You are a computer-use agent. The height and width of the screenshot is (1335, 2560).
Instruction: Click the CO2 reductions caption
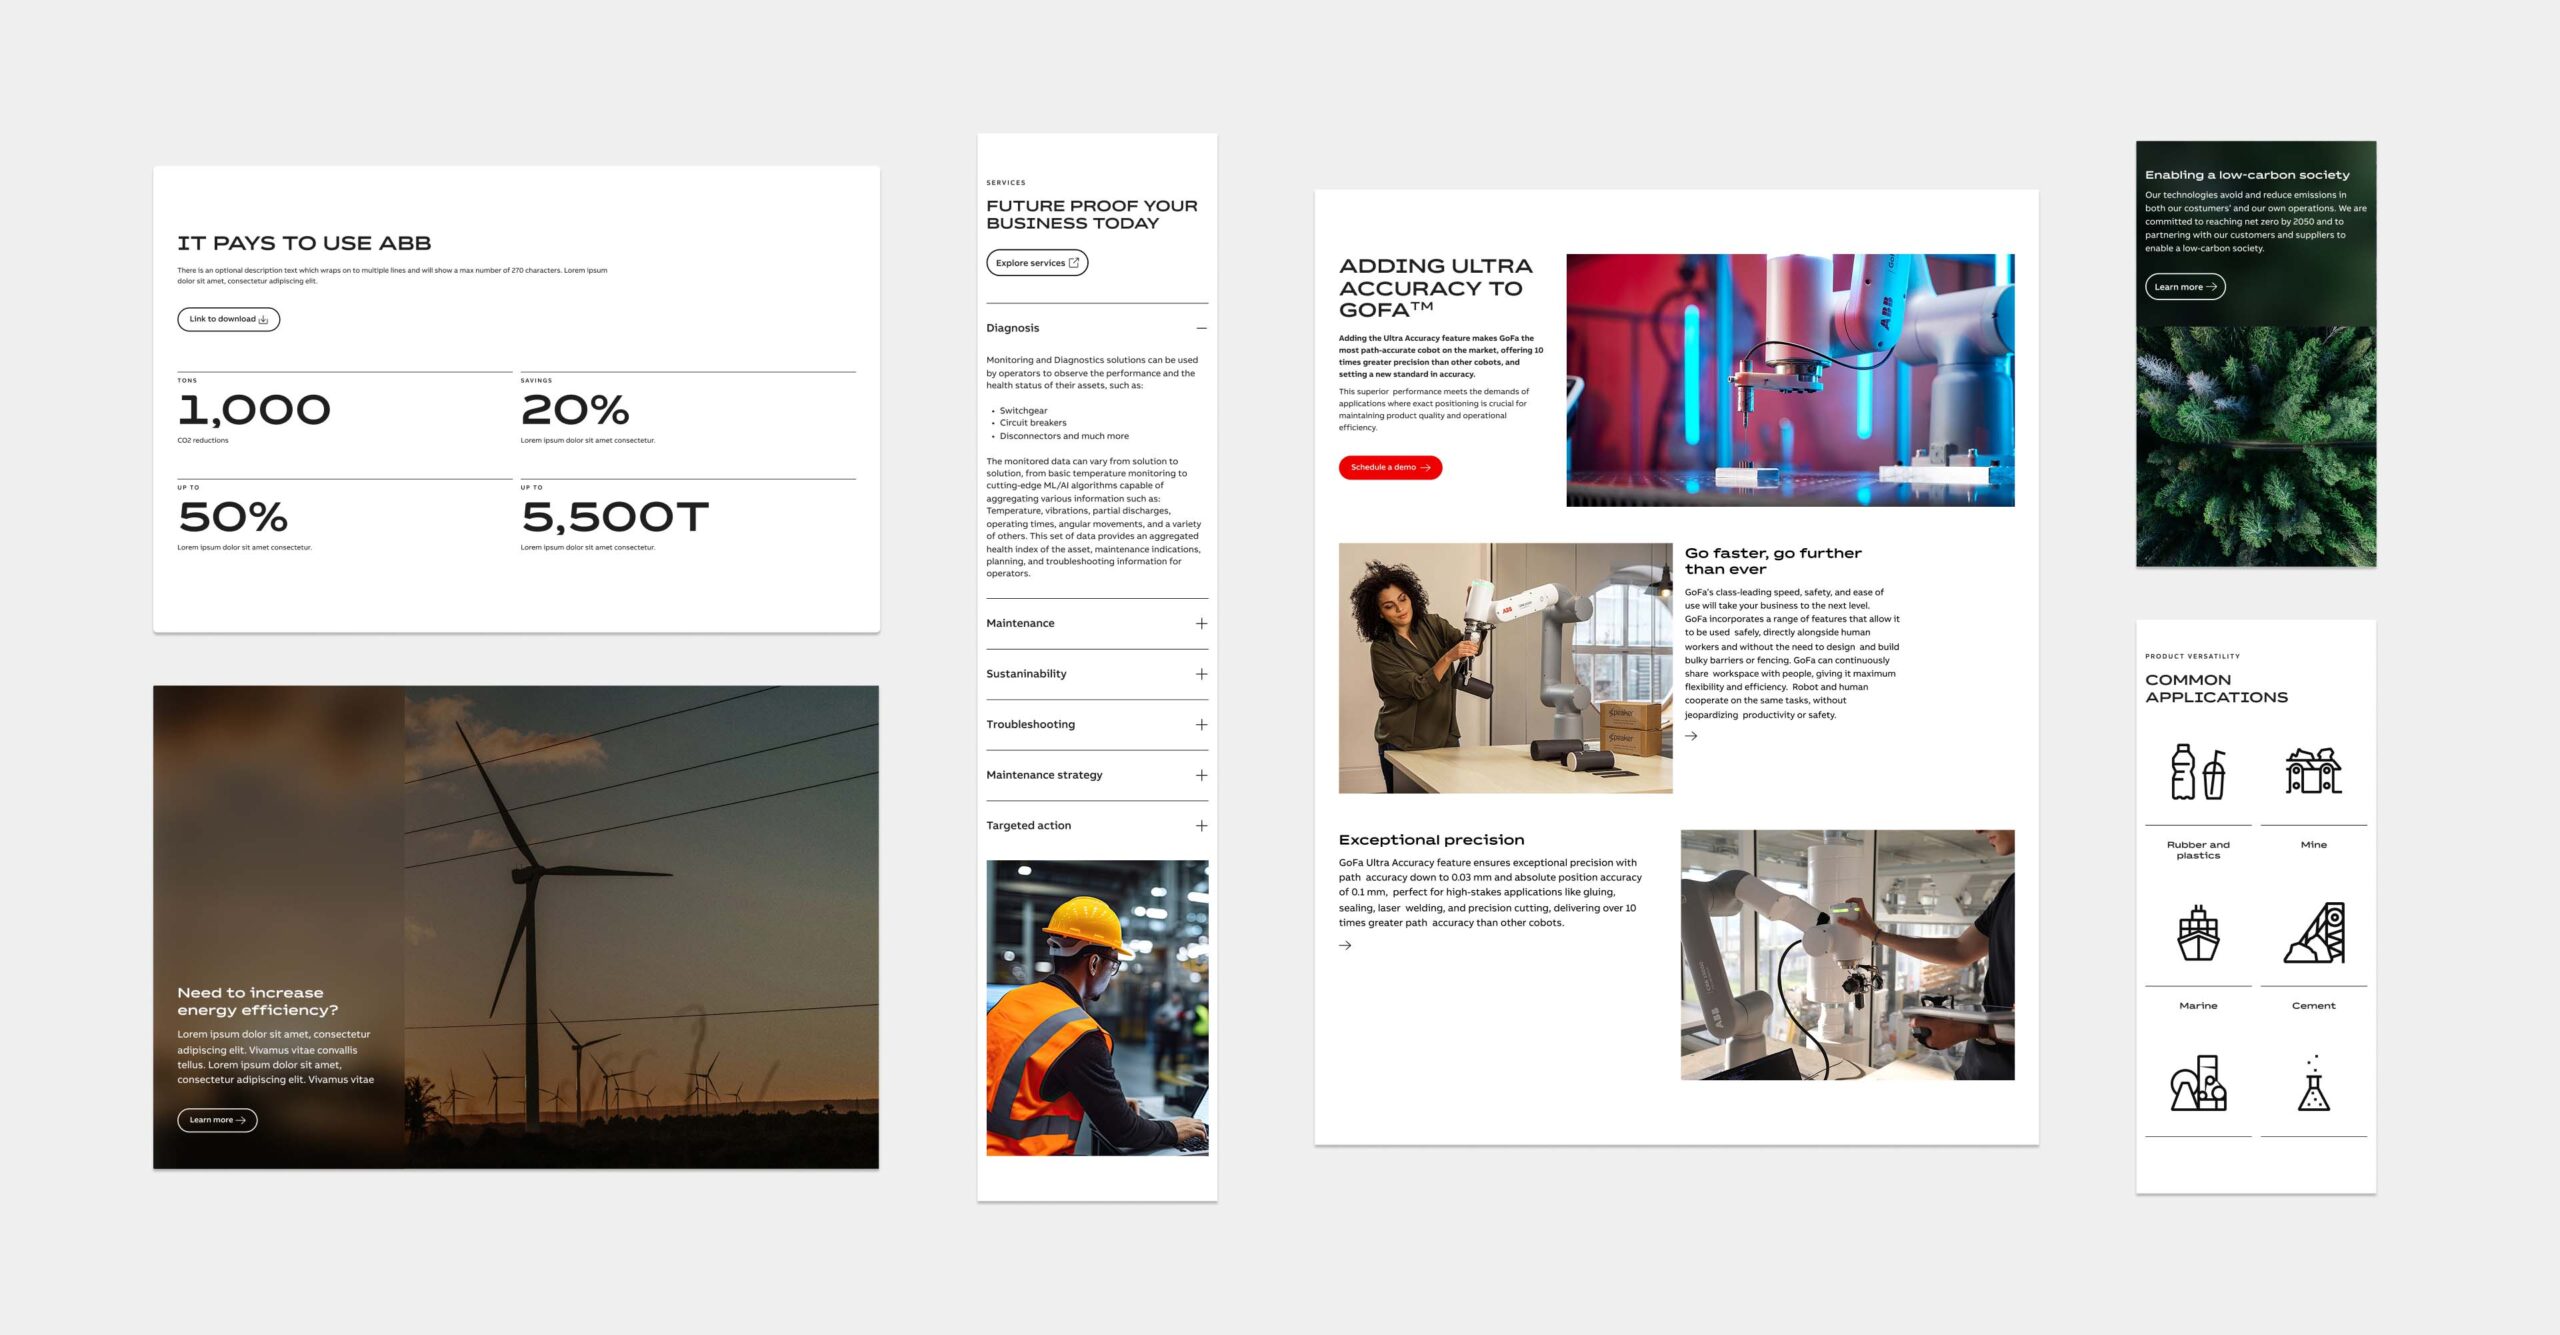[x=203, y=440]
